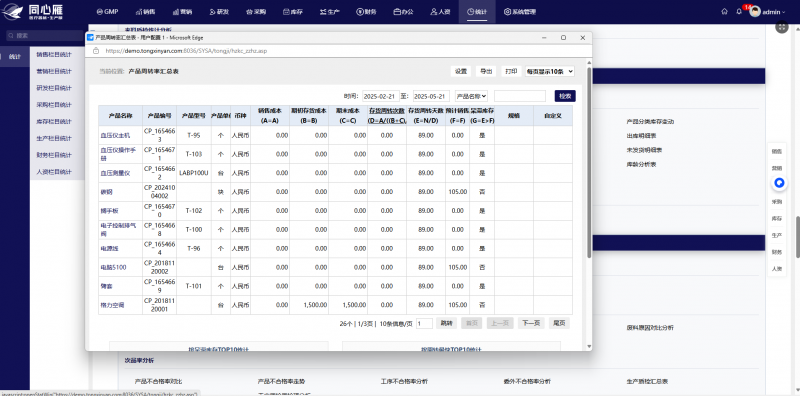The image size is (800, 396).
Task: Open the 每页显示10条 page size dropdown
Action: (549, 71)
